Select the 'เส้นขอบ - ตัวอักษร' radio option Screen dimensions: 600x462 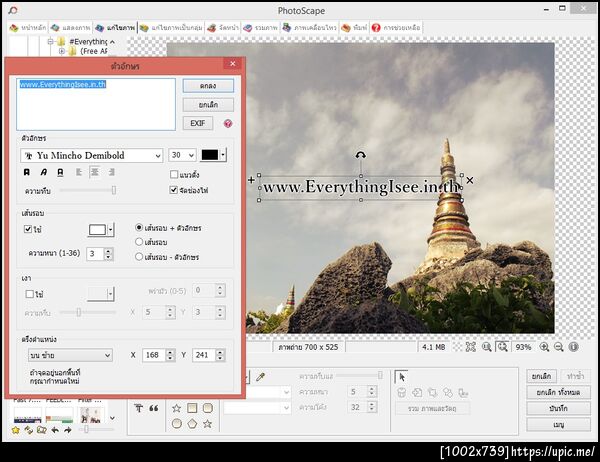139,257
